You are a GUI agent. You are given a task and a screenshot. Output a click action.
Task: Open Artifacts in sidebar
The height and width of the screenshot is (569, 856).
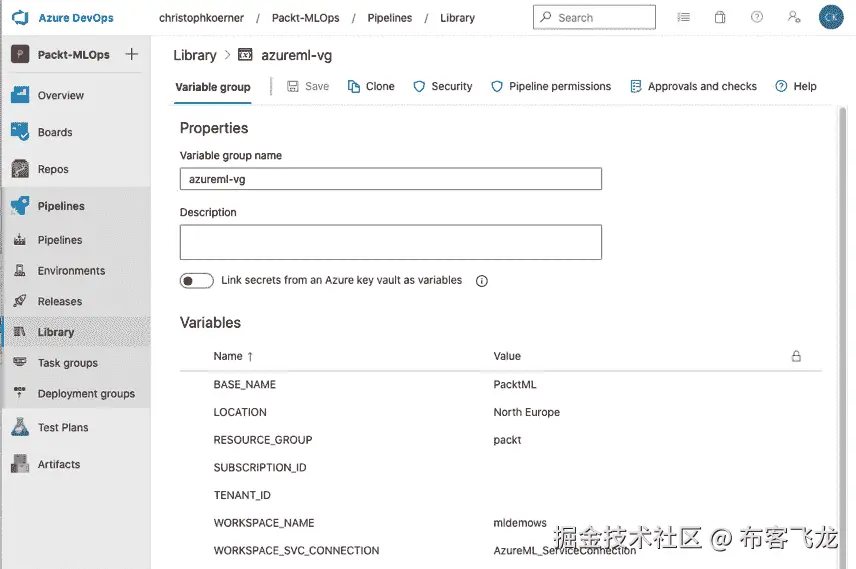point(59,464)
